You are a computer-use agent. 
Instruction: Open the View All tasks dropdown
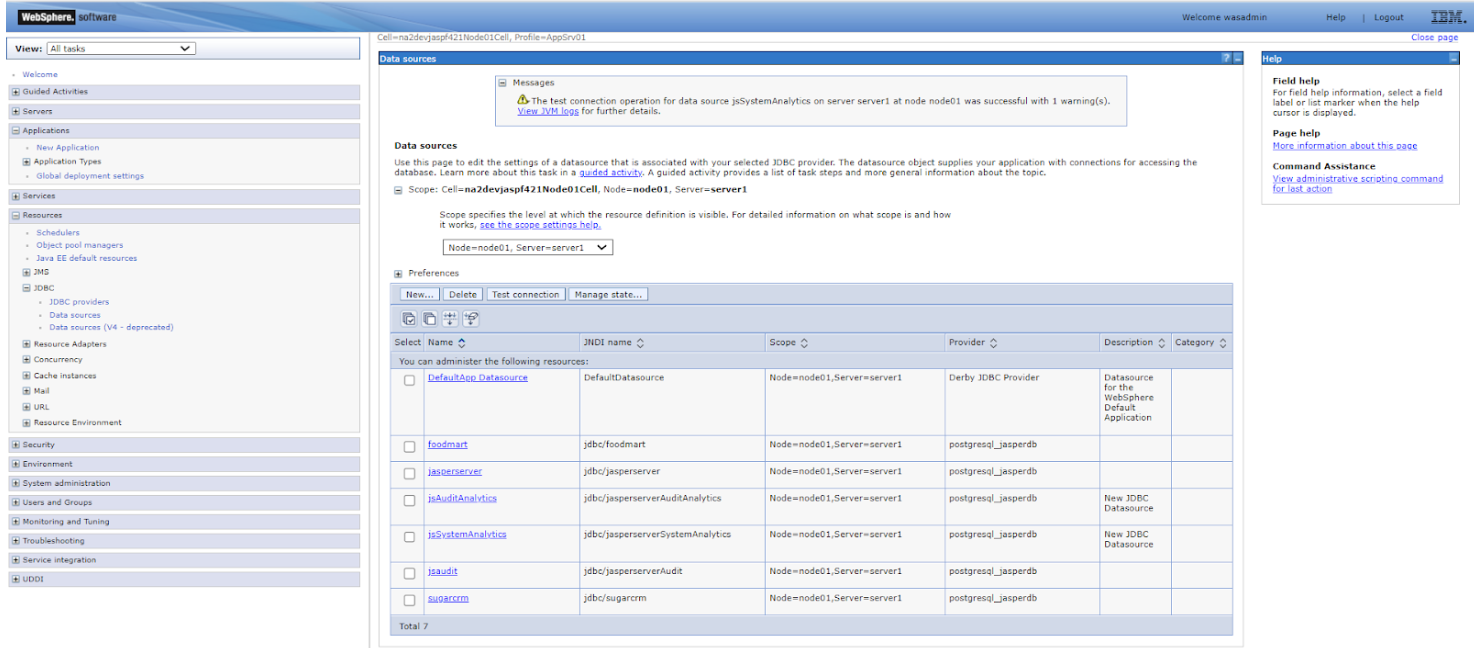click(121, 48)
